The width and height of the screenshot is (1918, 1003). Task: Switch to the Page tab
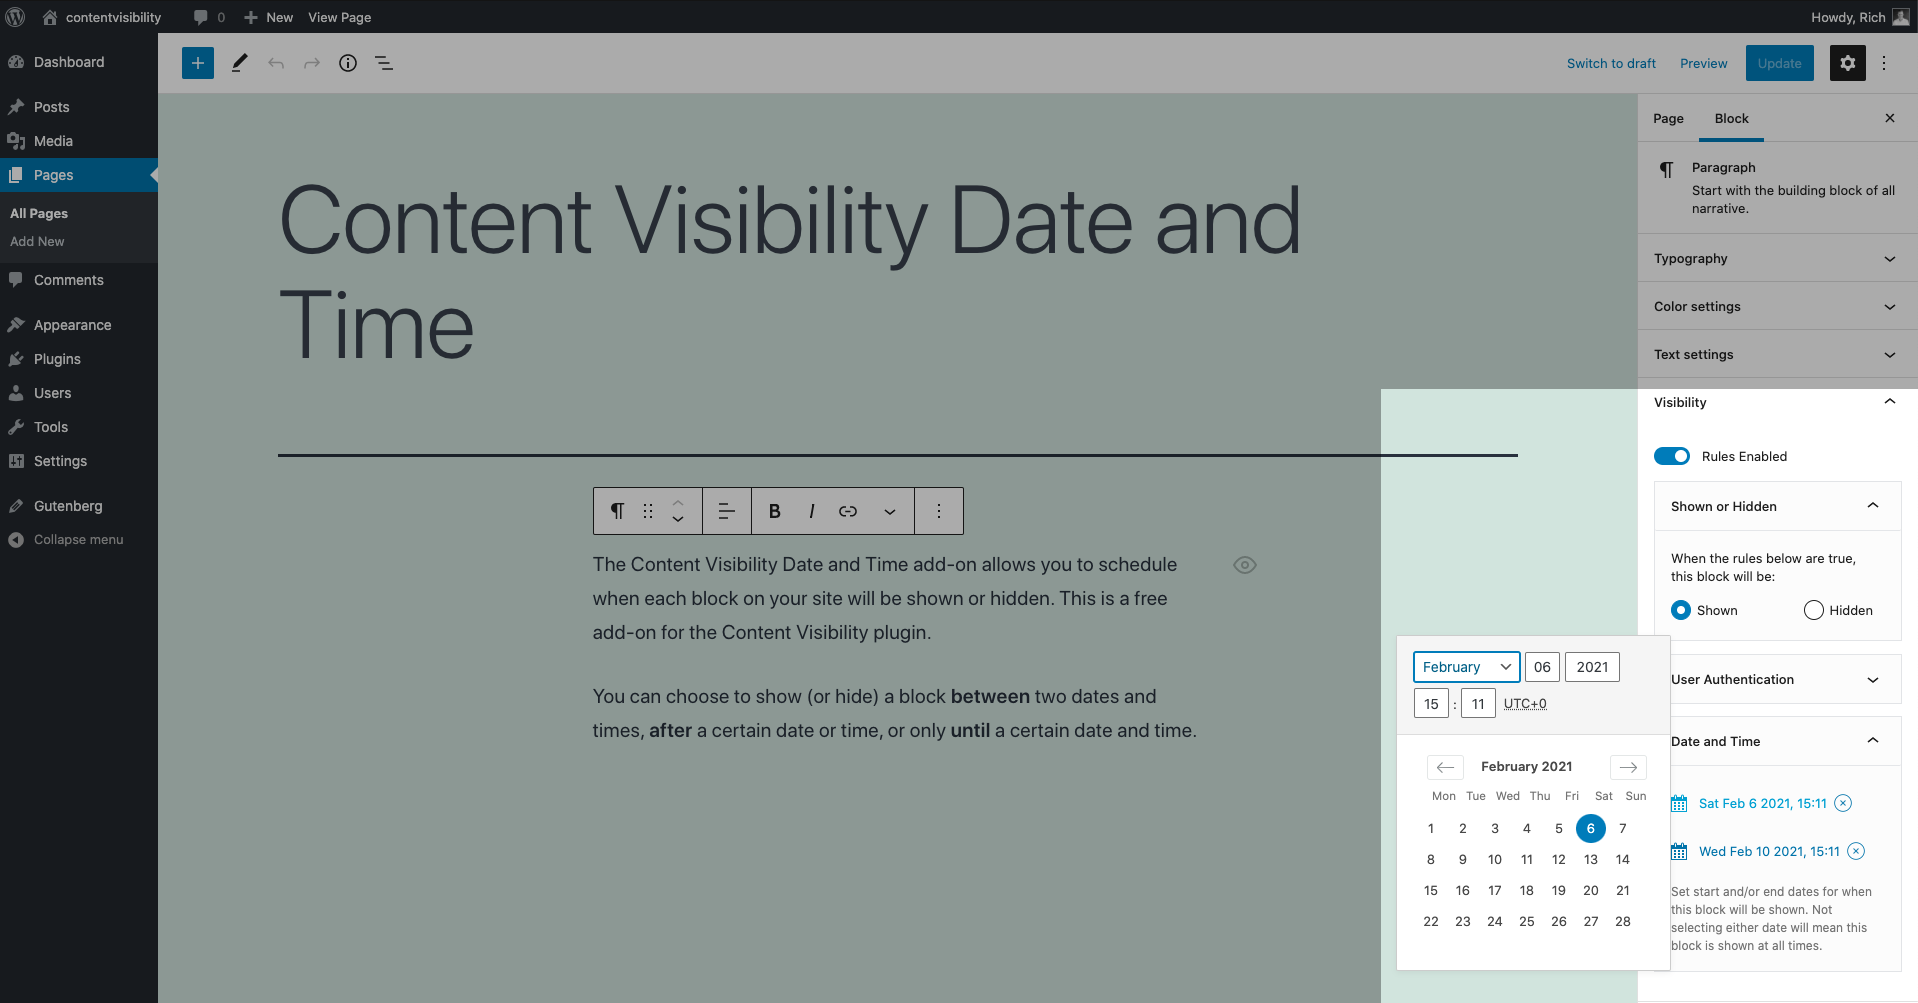coord(1668,118)
